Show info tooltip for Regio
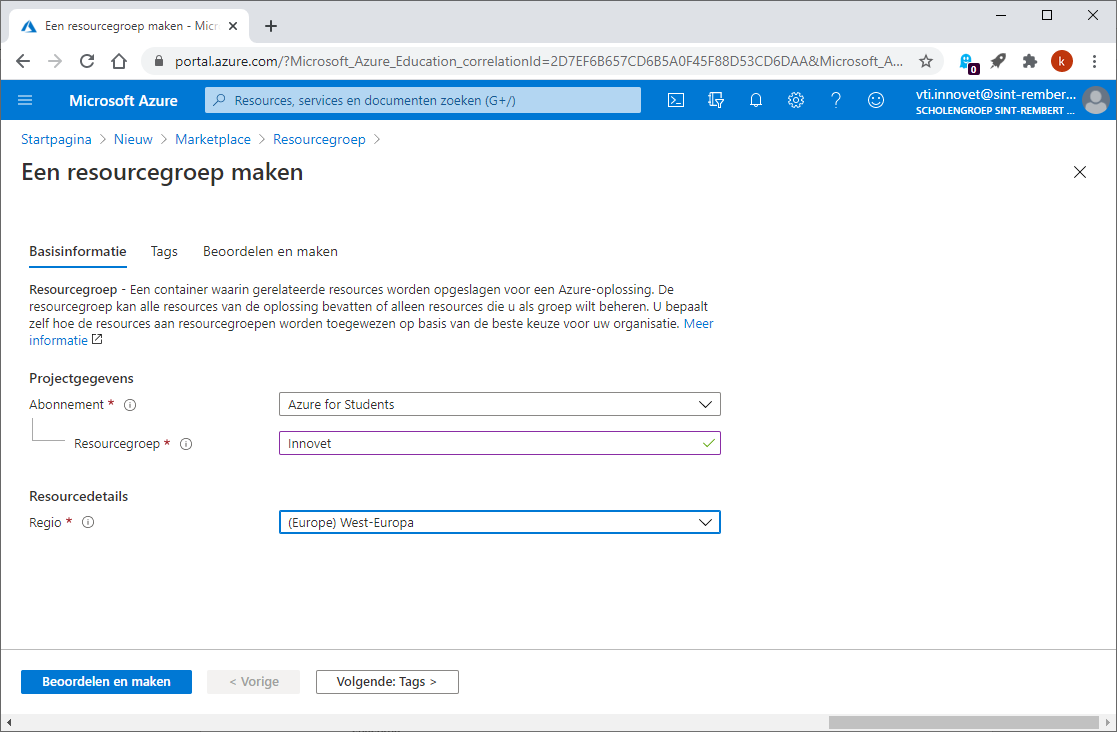The width and height of the screenshot is (1117, 732). pos(88,523)
